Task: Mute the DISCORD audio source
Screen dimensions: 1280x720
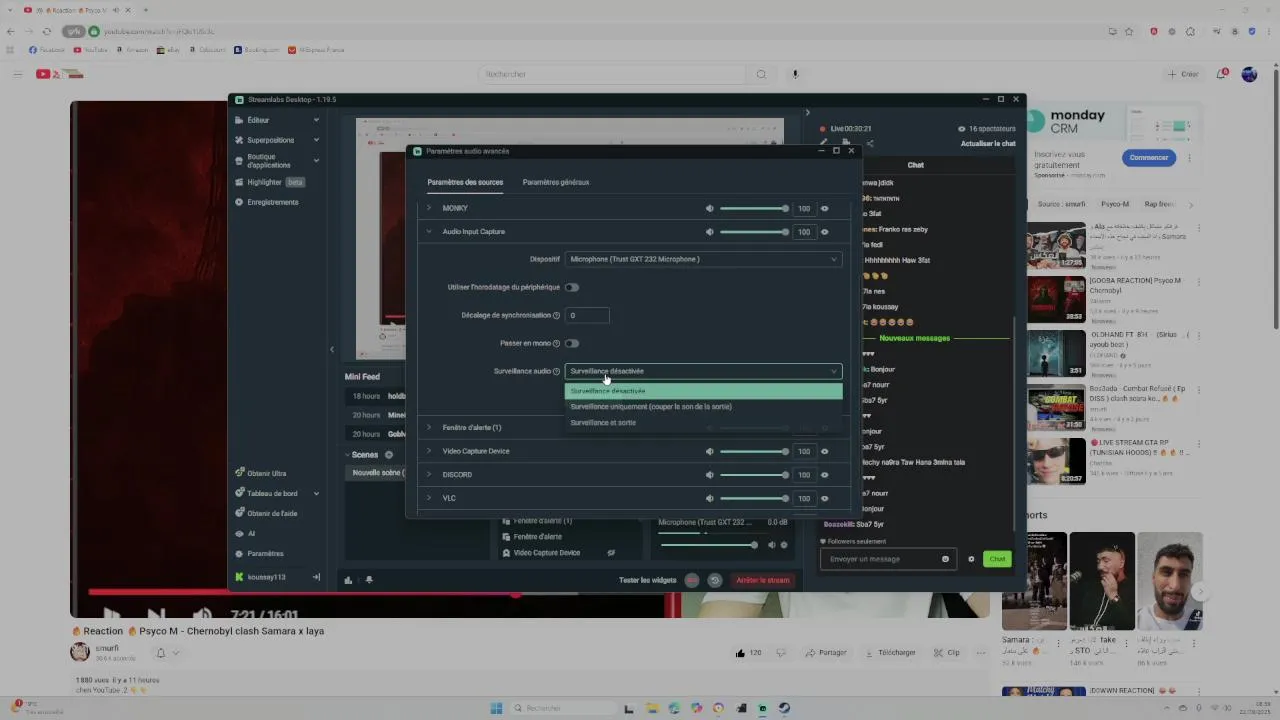Action: tap(710, 475)
